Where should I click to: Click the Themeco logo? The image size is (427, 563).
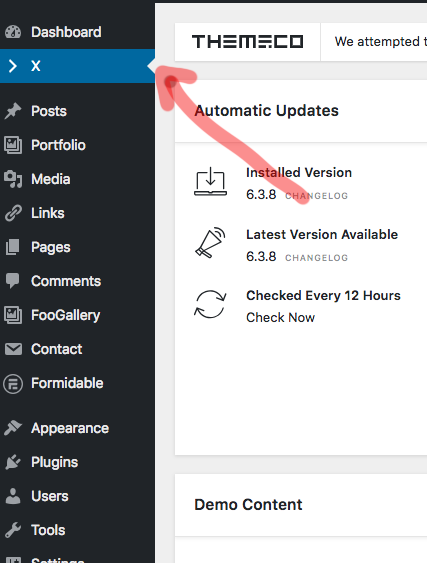tap(247, 42)
